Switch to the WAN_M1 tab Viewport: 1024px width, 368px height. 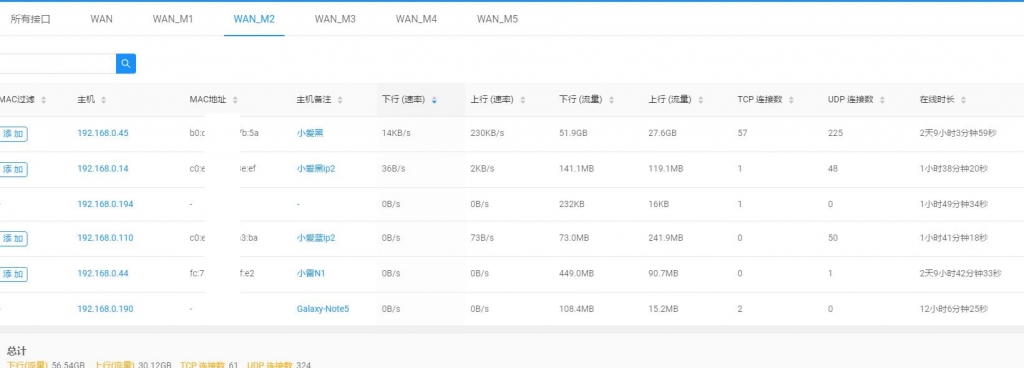point(173,19)
